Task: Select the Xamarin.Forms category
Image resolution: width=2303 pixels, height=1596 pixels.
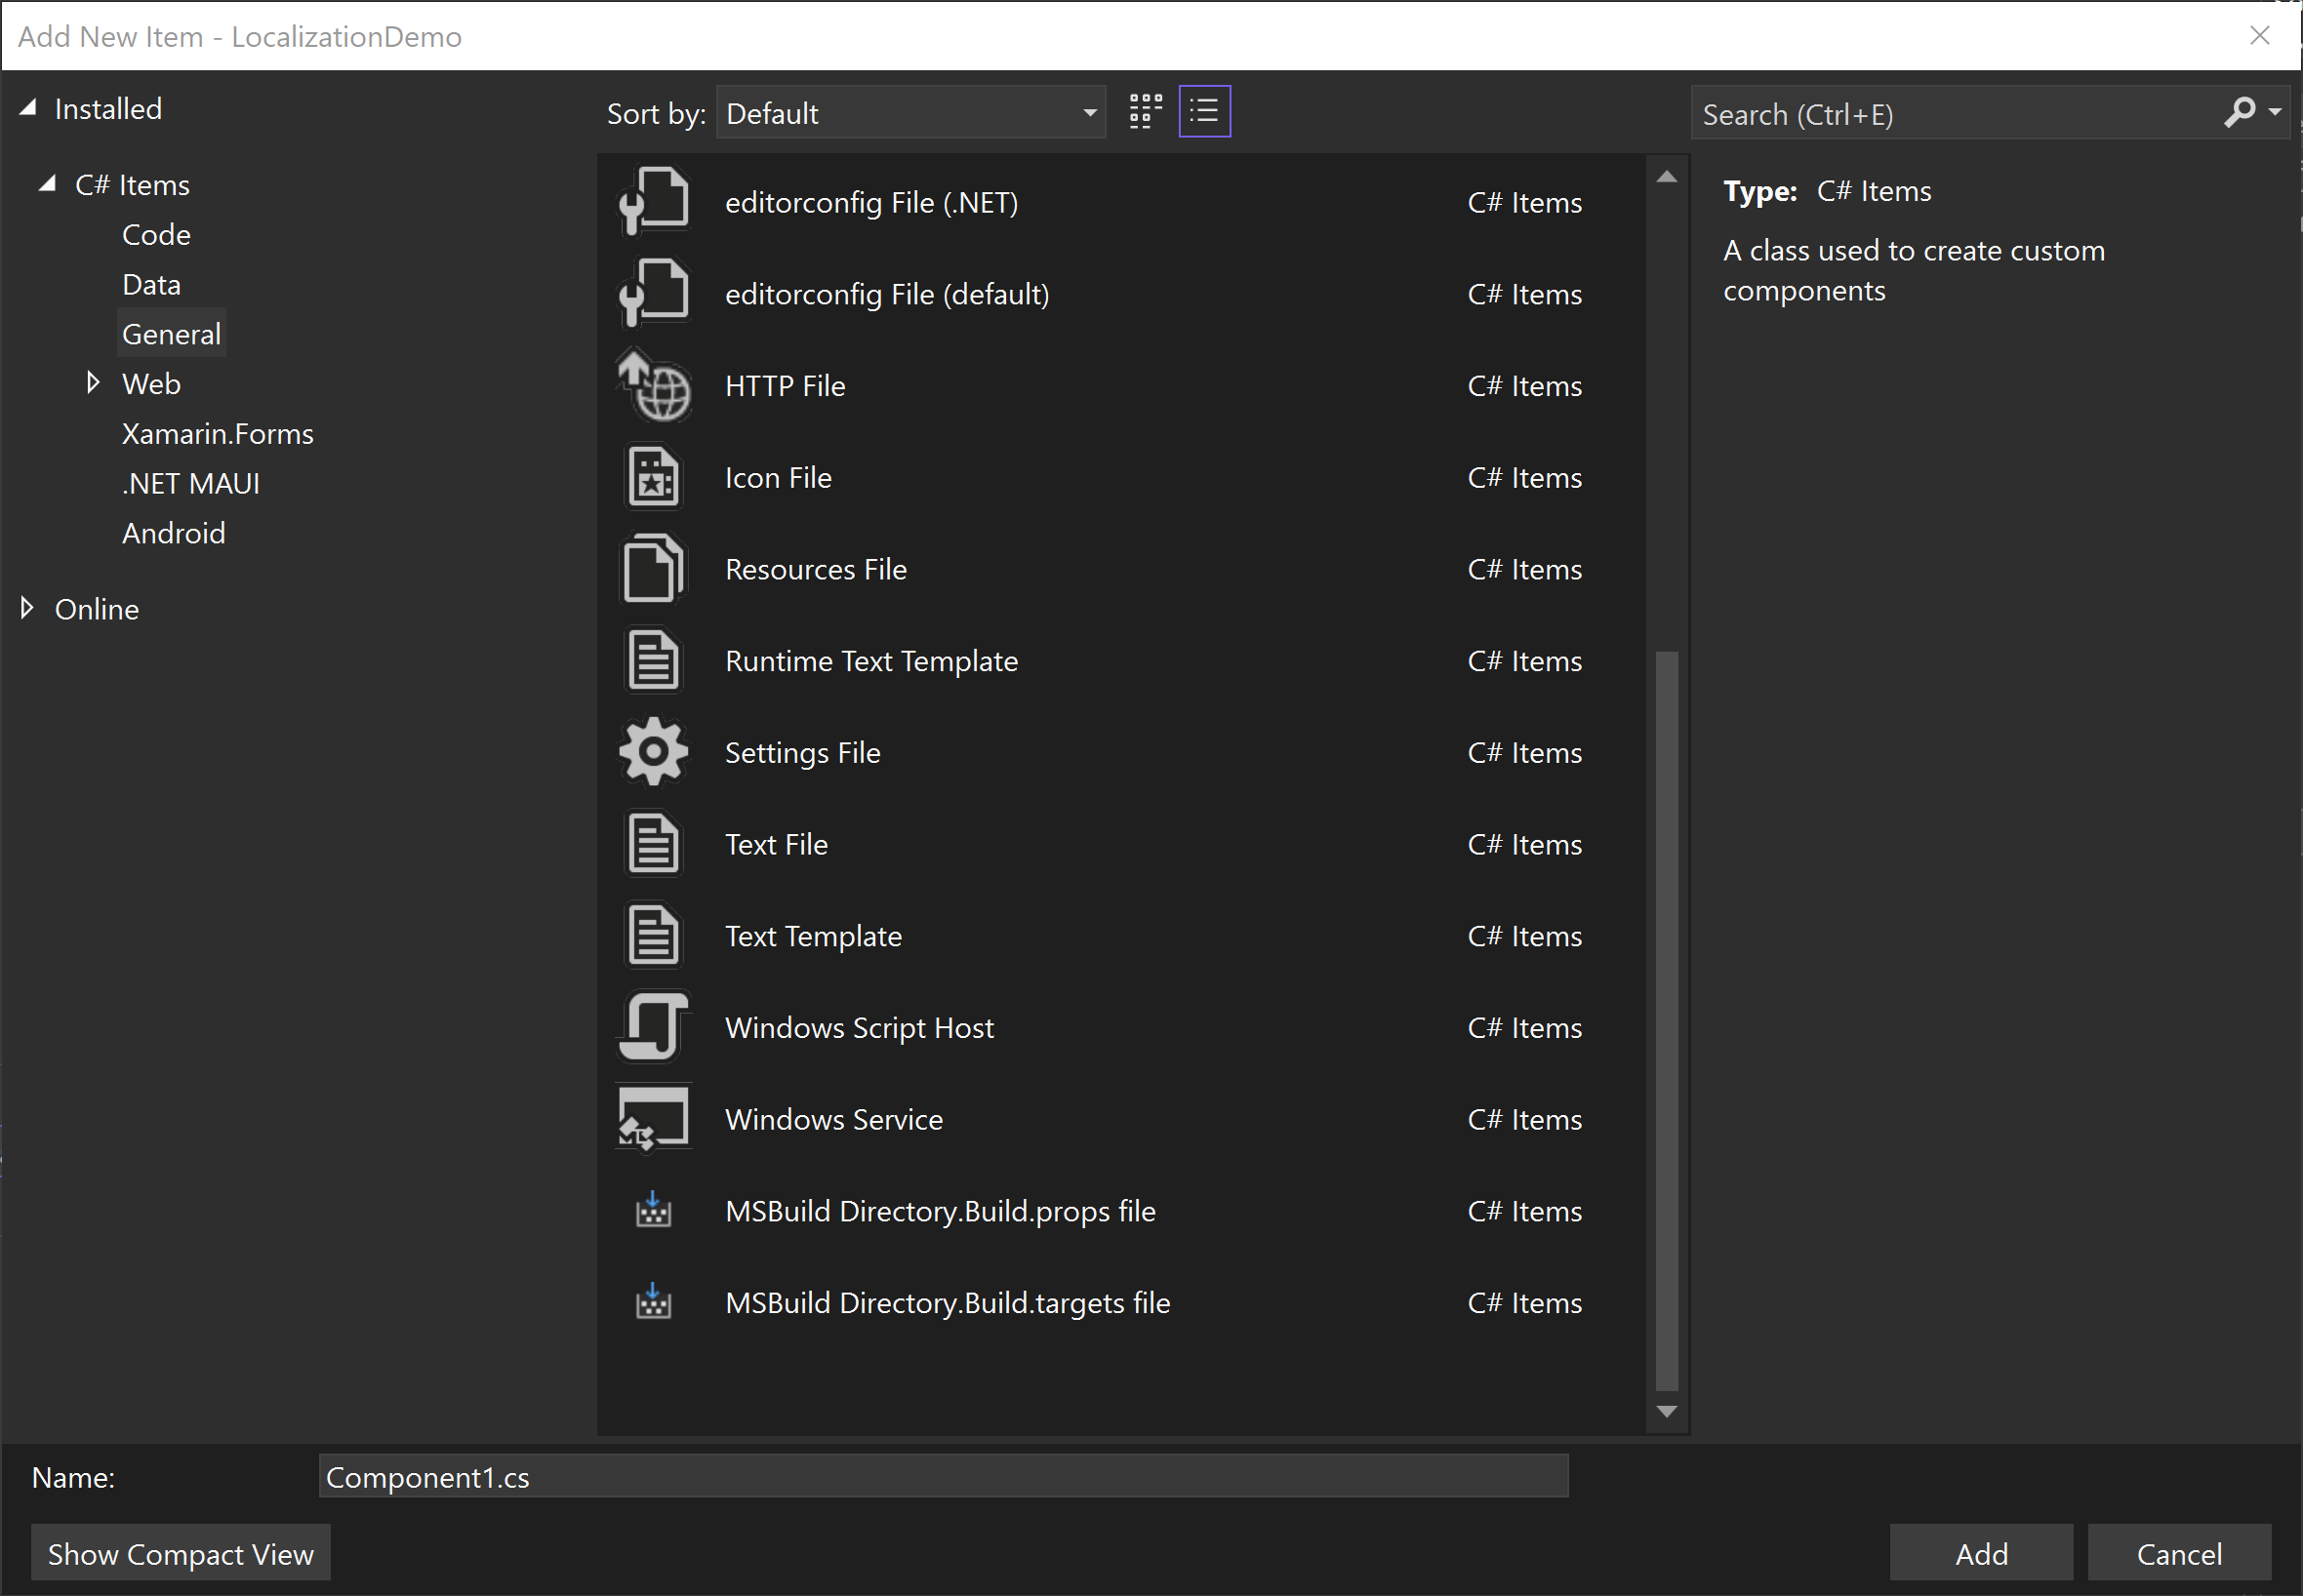Action: (x=217, y=433)
